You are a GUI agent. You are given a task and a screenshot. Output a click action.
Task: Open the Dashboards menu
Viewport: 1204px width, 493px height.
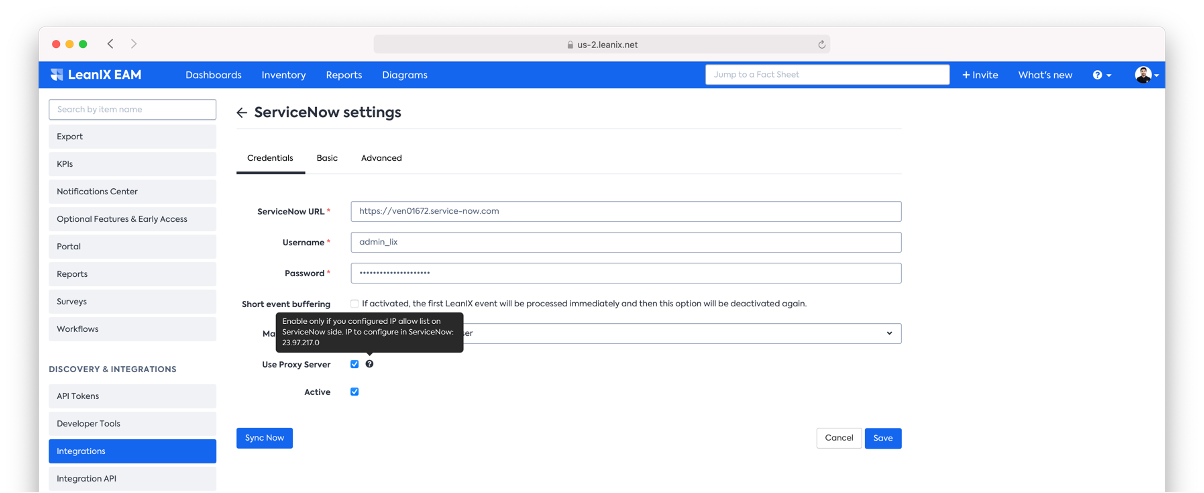click(213, 75)
